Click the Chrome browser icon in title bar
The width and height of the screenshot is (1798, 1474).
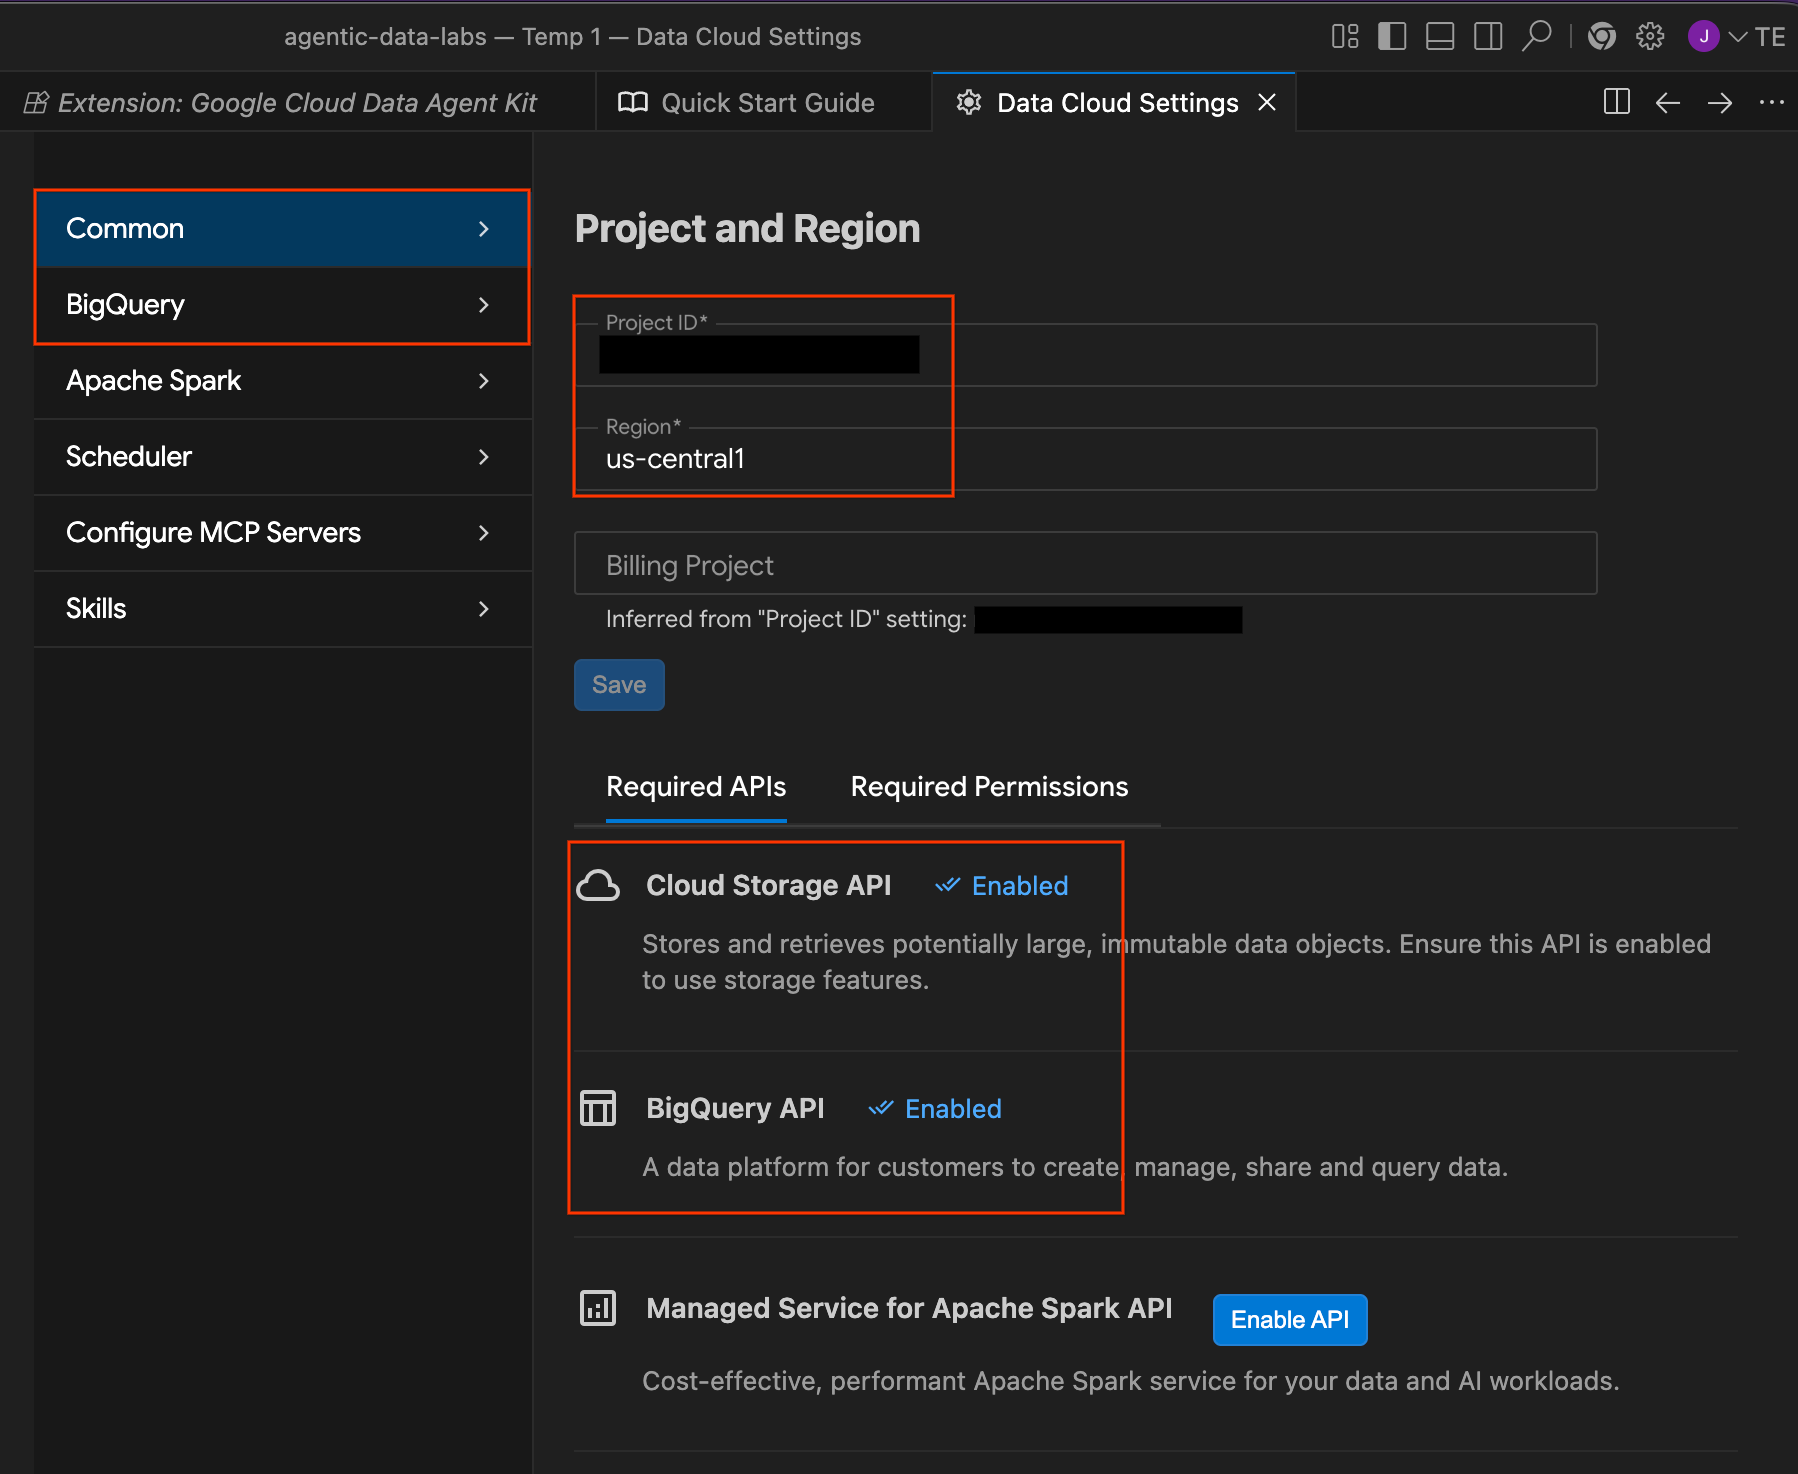[1602, 37]
